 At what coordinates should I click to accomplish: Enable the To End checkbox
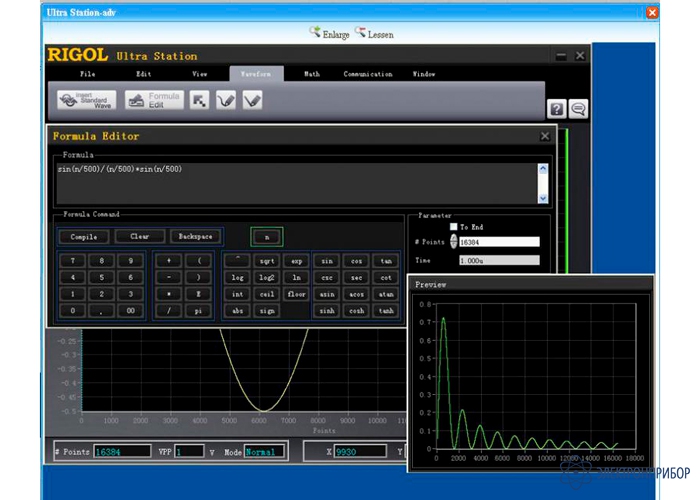point(454,227)
